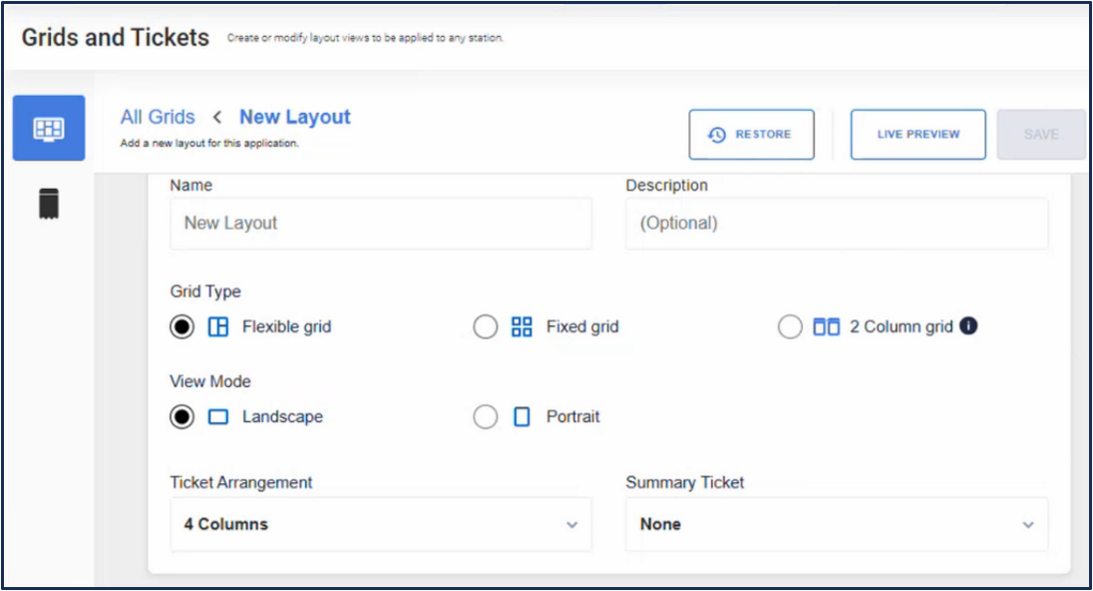Open the Tickets sidebar icon
The image size is (1093, 591).
(x=49, y=204)
